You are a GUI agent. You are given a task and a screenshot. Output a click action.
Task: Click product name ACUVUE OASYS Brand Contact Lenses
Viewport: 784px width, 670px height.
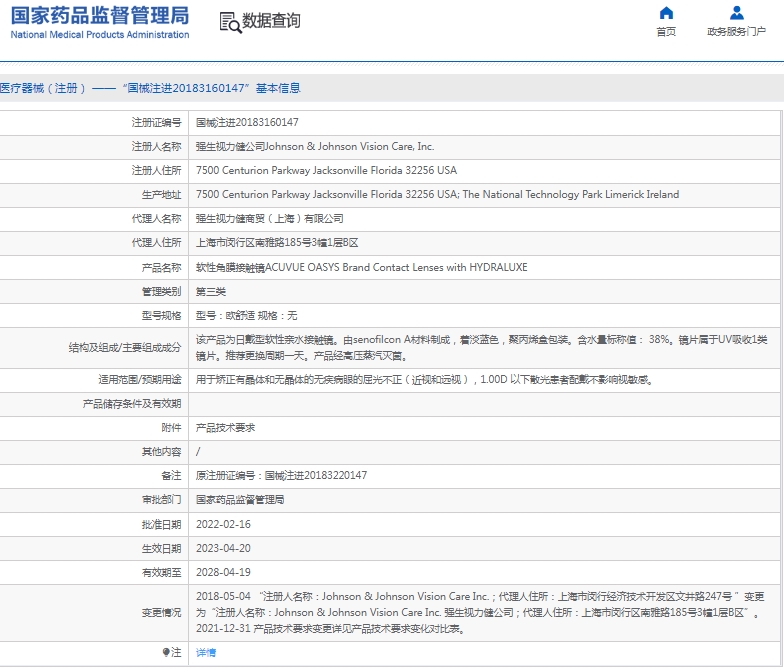coord(362,268)
